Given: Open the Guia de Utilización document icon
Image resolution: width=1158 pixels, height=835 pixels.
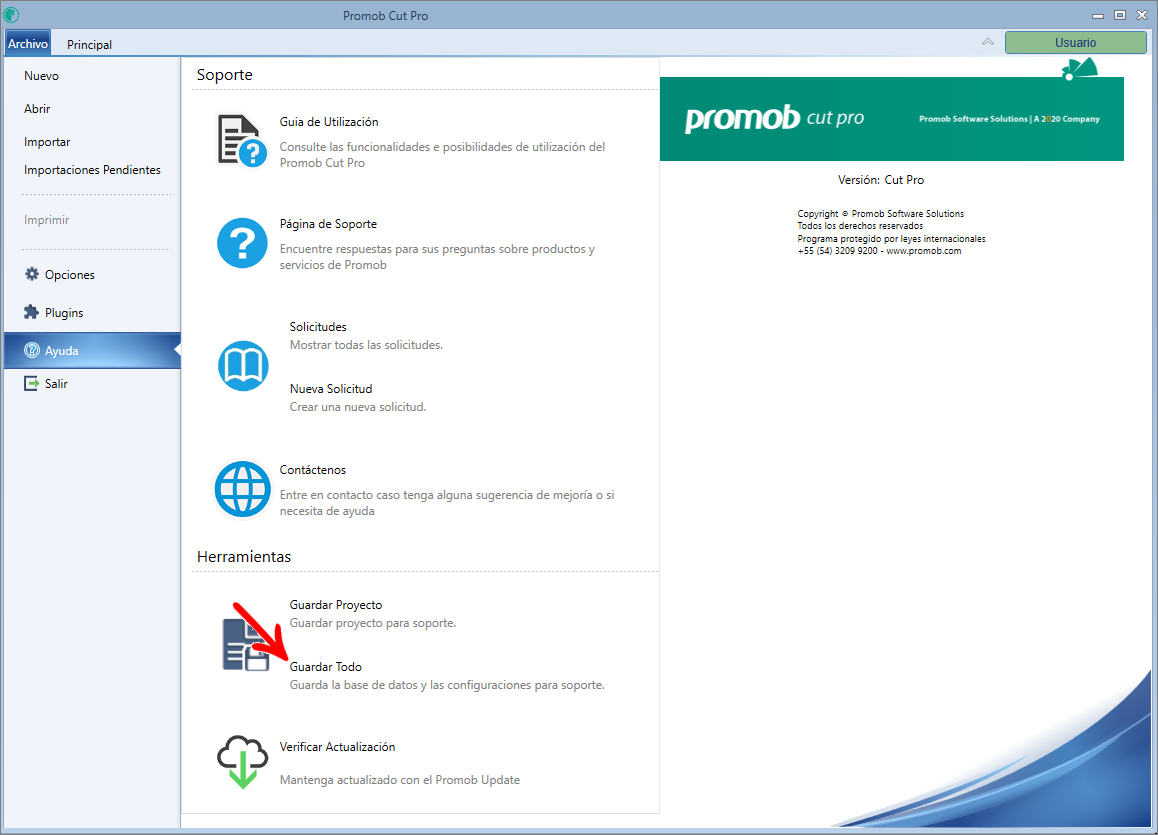Looking at the screenshot, I should [x=241, y=140].
